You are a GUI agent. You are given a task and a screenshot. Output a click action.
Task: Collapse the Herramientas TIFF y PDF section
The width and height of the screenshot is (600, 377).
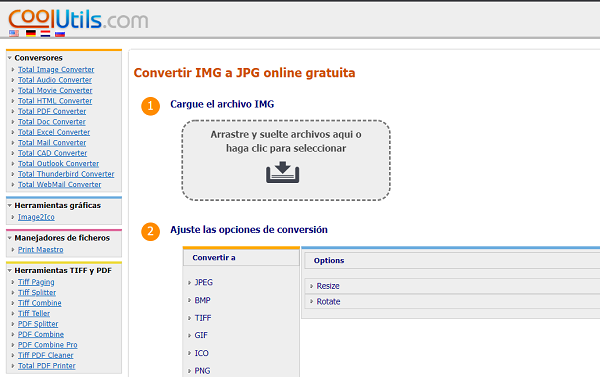coord(10,271)
